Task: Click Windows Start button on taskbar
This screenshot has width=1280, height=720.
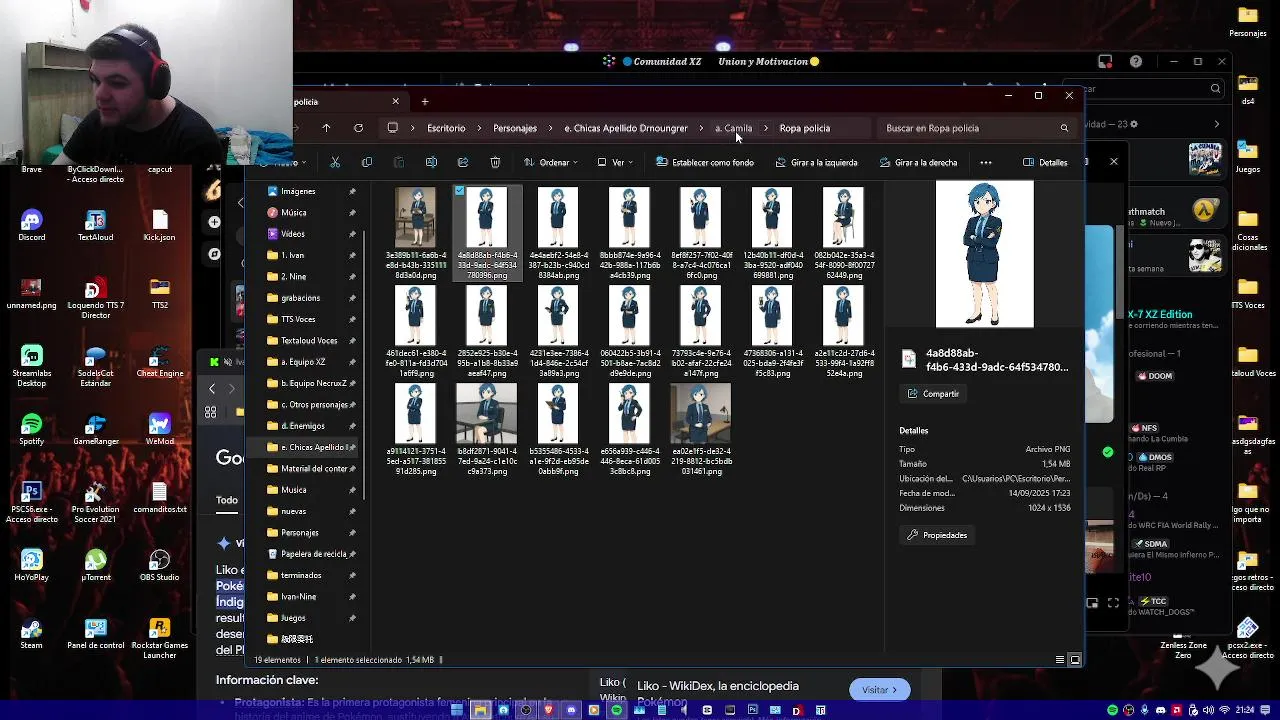Action: pyautogui.click(x=457, y=710)
